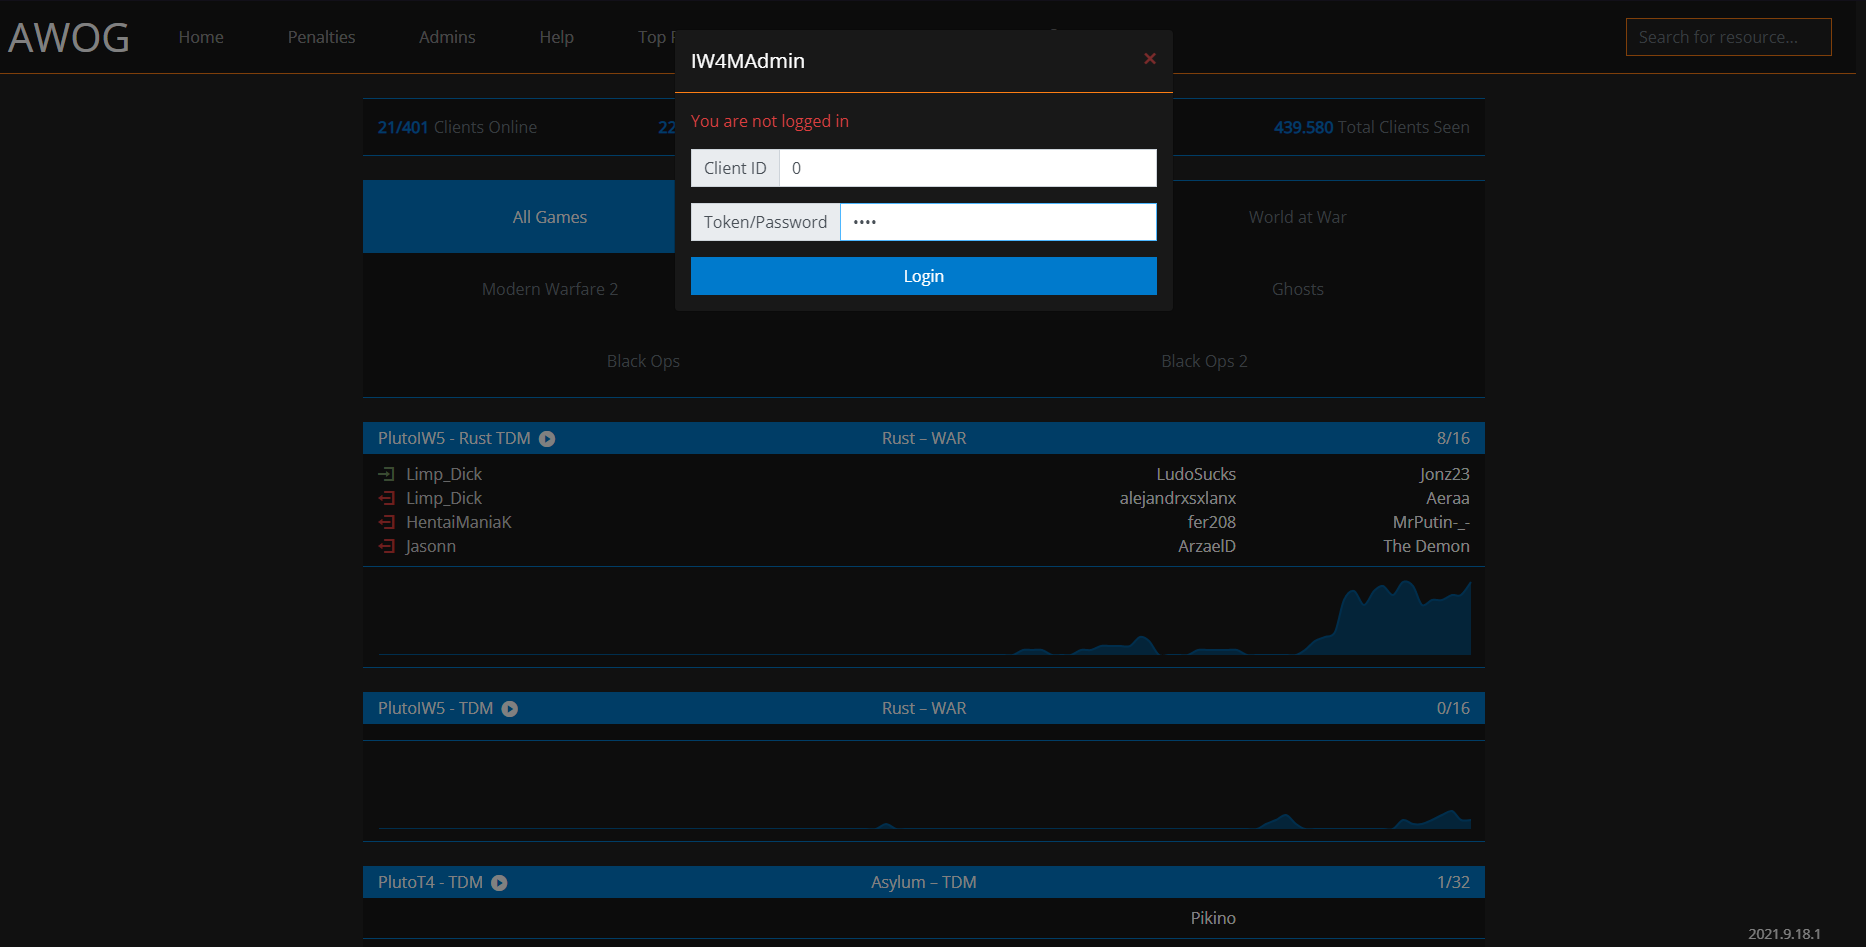Viewport: 1866px width, 947px height.
Task: Open the Penalties nav link
Action: [x=322, y=37]
